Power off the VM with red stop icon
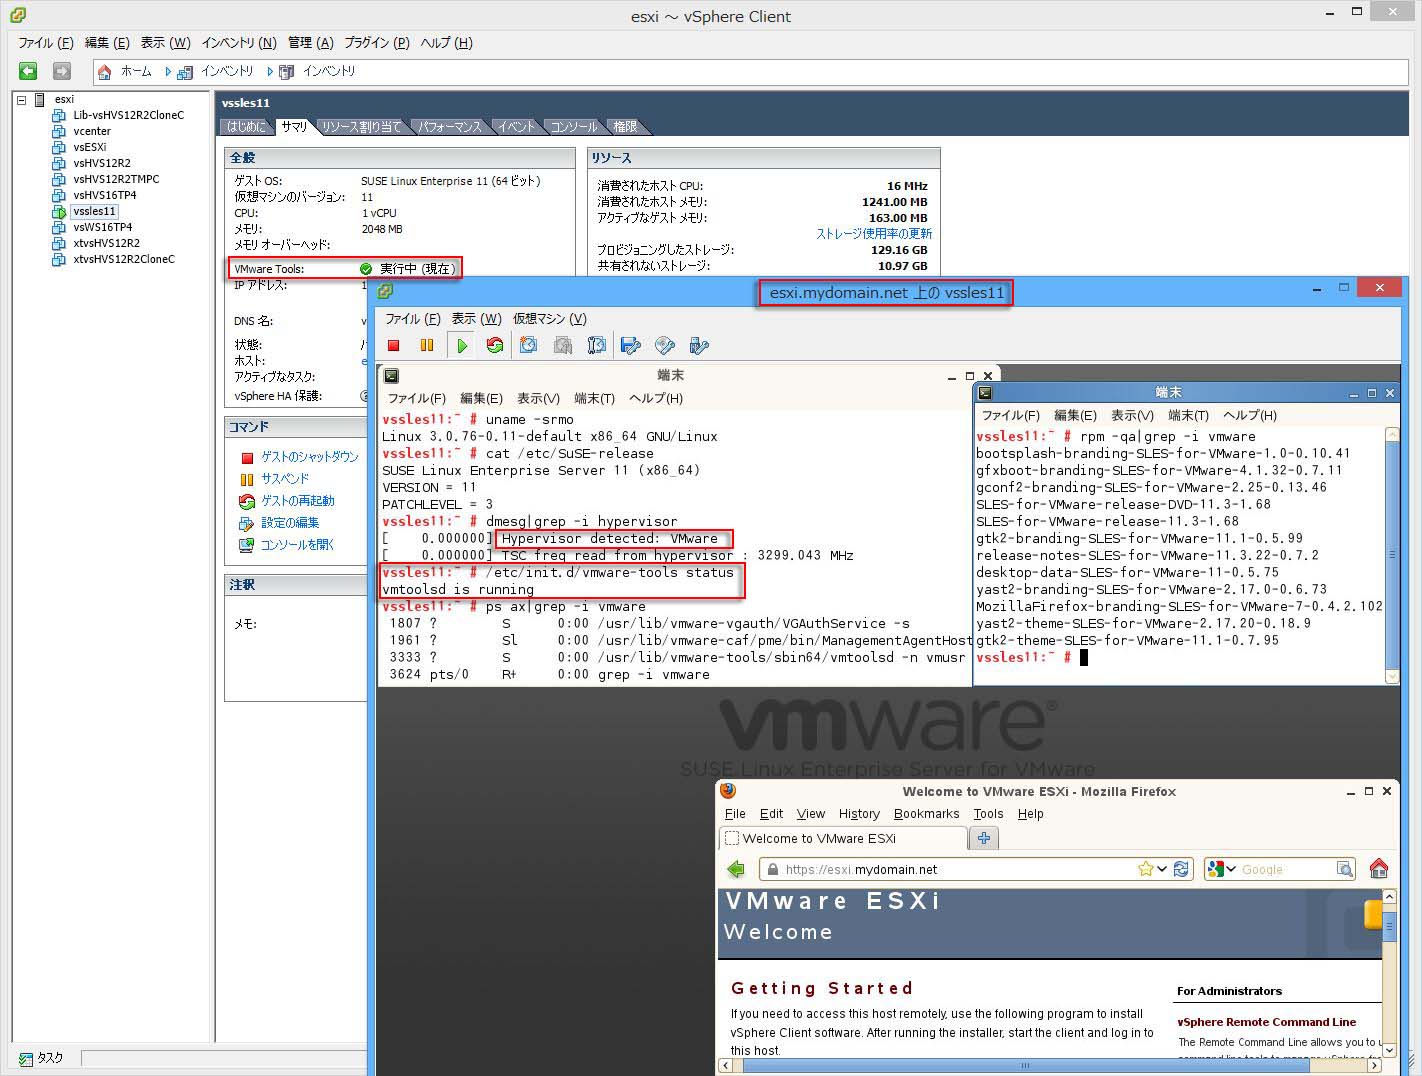Viewport: 1422px width, 1076px height. tap(394, 345)
